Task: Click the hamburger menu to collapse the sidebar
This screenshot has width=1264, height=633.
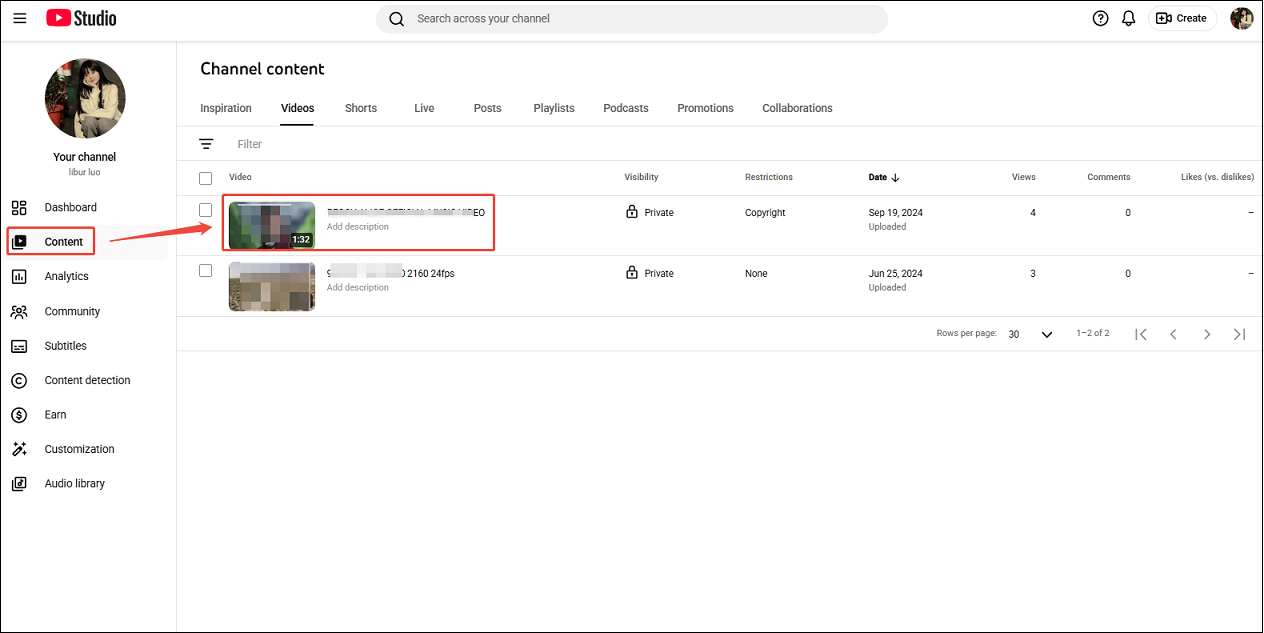Action: [x=19, y=17]
